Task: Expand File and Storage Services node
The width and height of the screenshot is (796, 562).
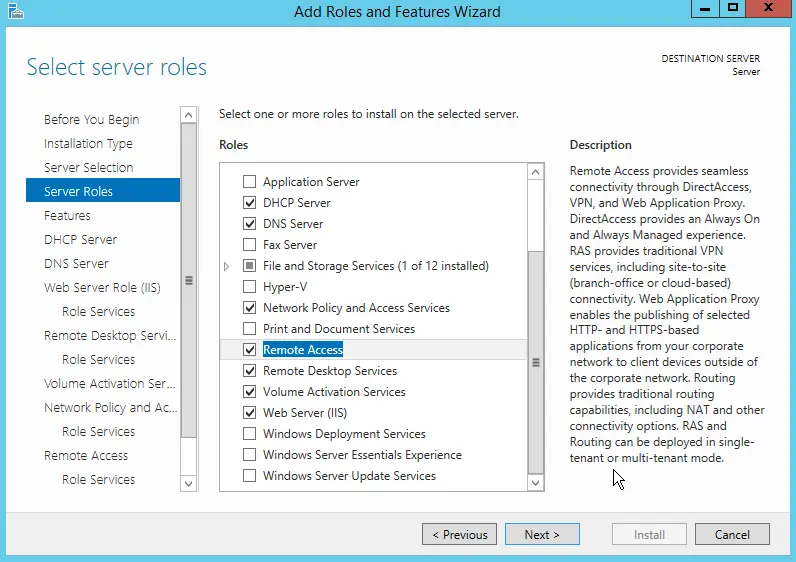Action: pos(227,266)
